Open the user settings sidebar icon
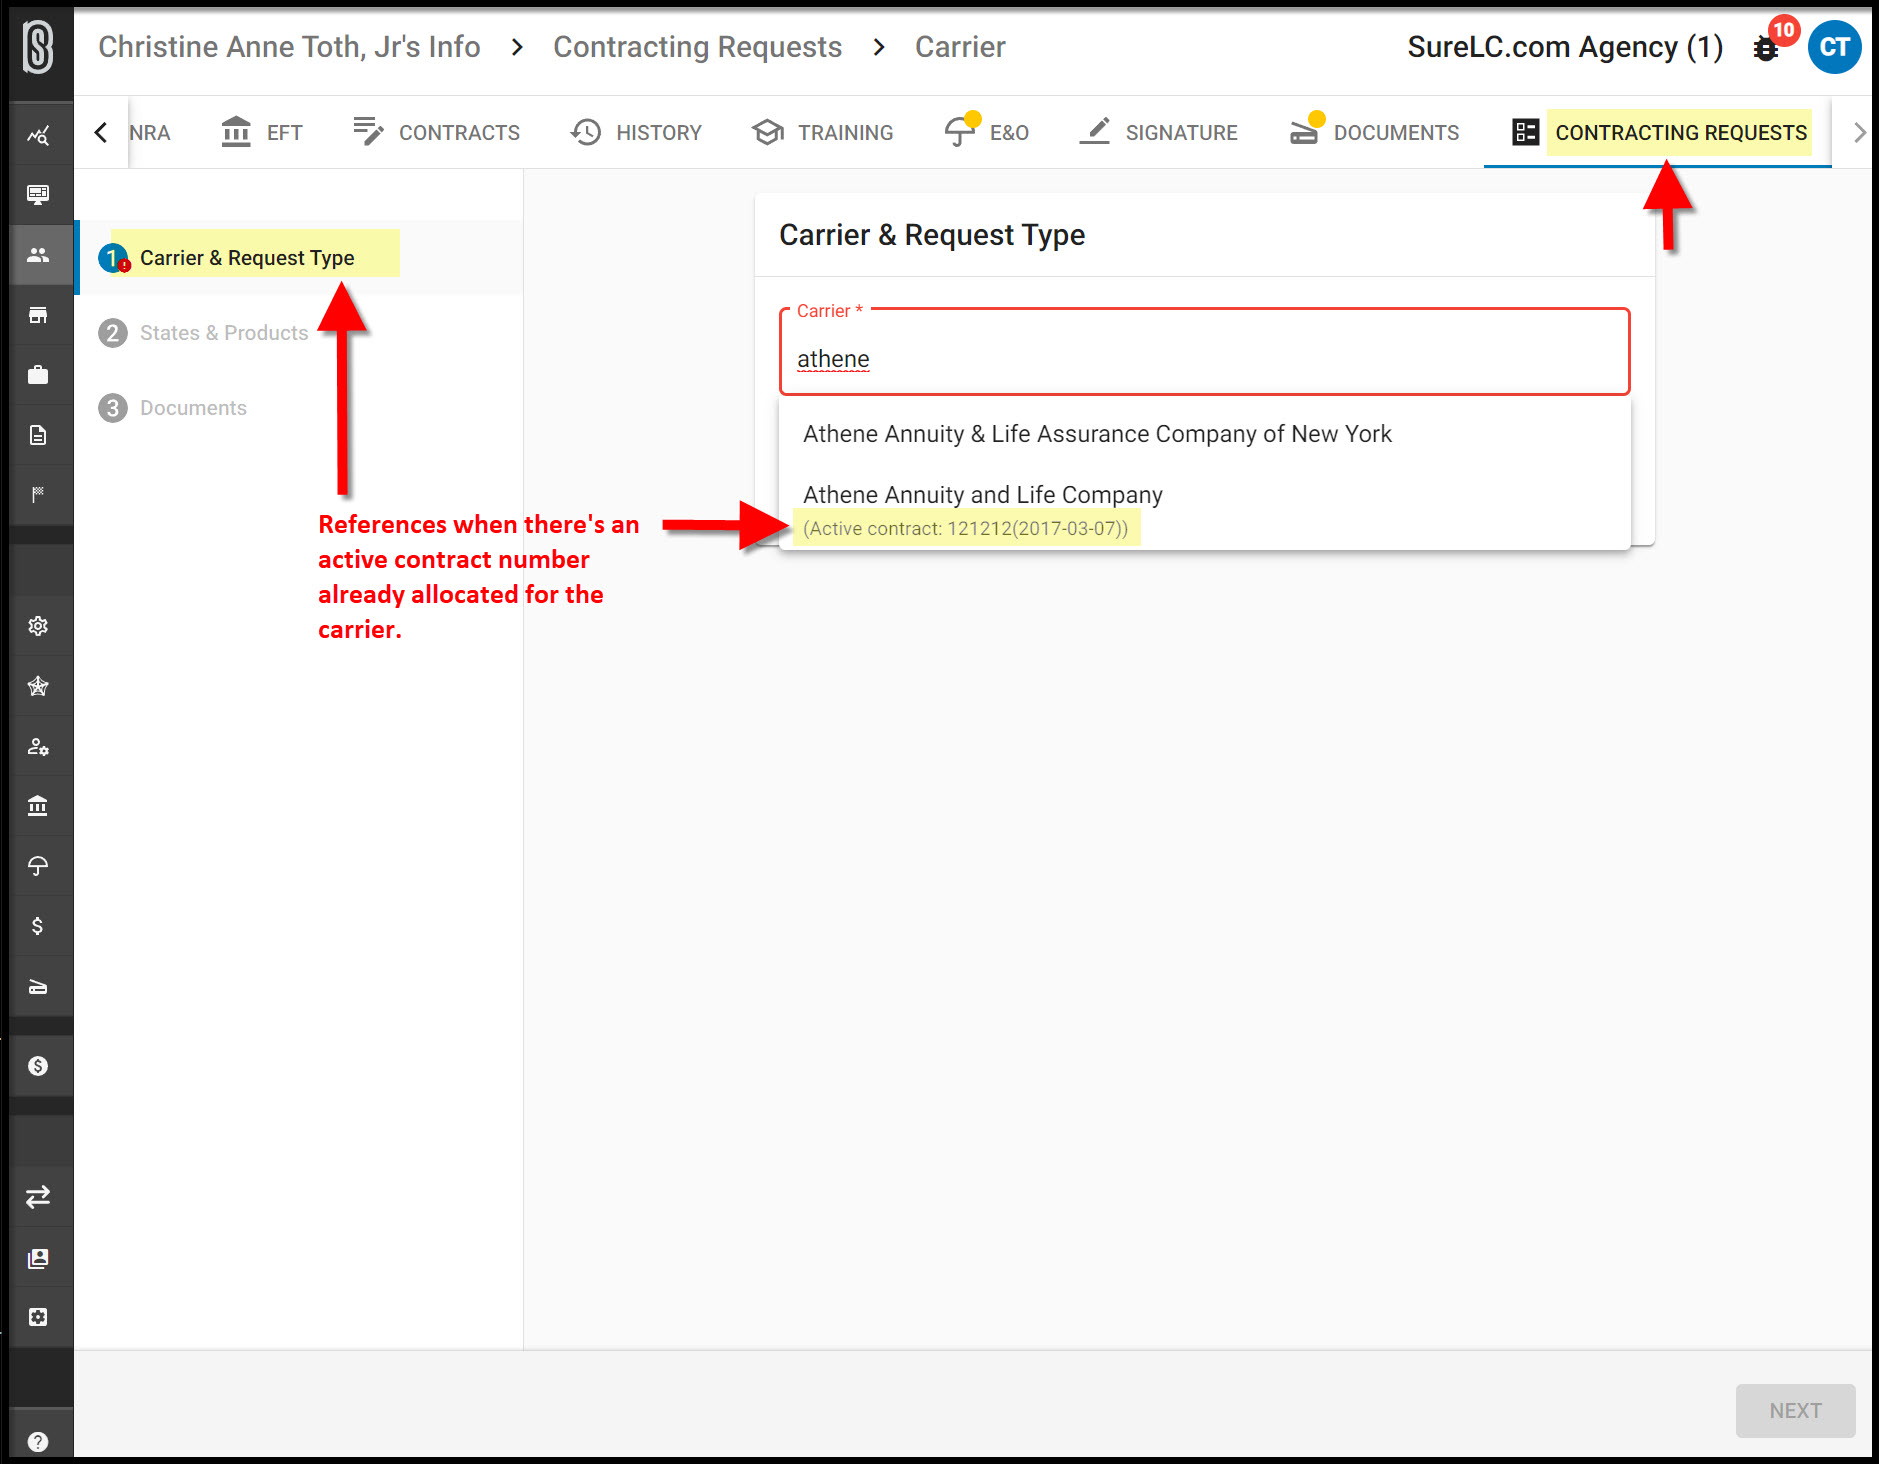Viewport: 1879px width, 1464px height. pos(38,746)
